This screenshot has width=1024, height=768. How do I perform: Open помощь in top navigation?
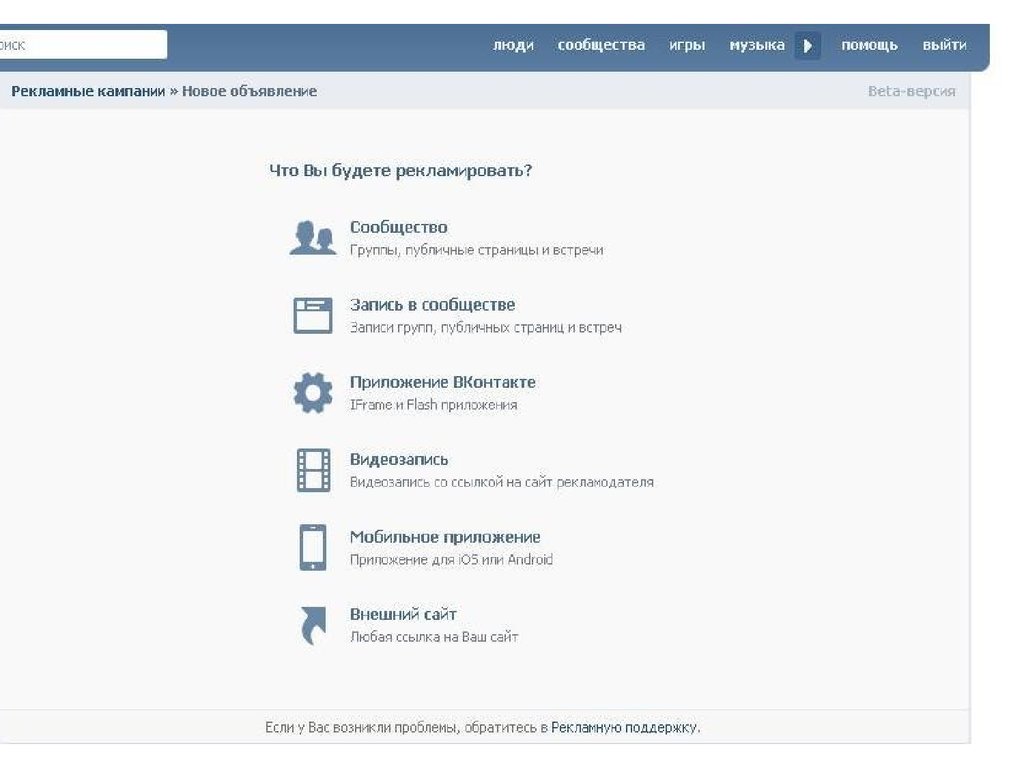point(869,45)
